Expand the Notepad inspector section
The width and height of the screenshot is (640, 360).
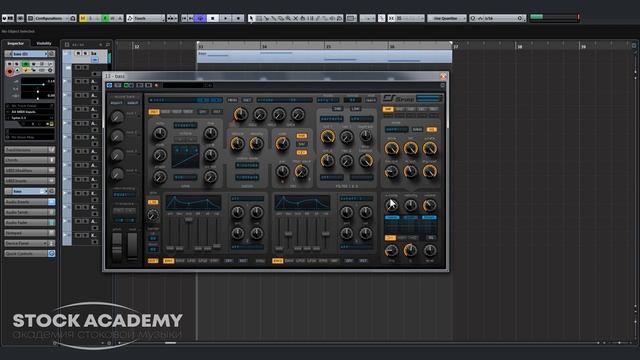pyautogui.click(x=30, y=233)
